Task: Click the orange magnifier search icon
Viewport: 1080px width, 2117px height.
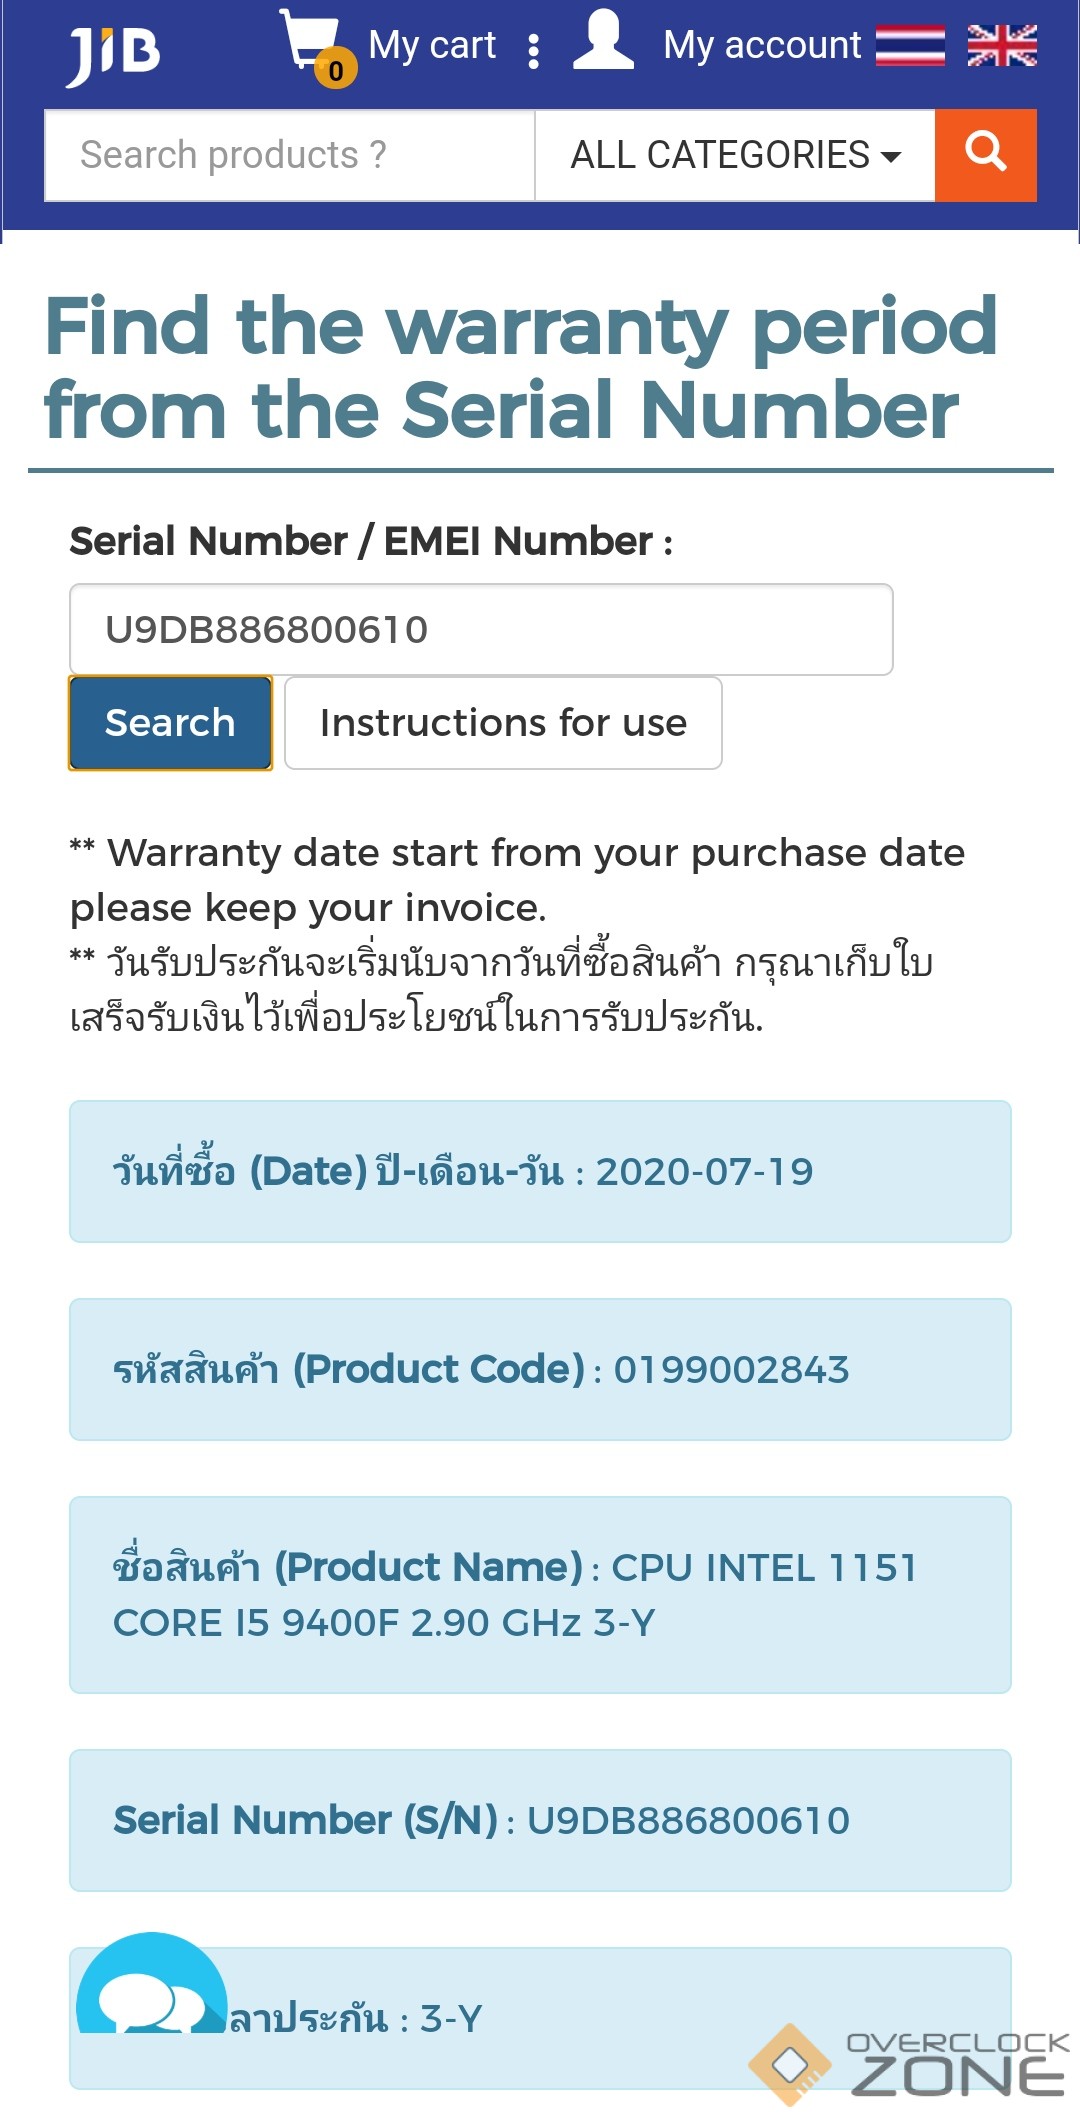Action: point(985,155)
